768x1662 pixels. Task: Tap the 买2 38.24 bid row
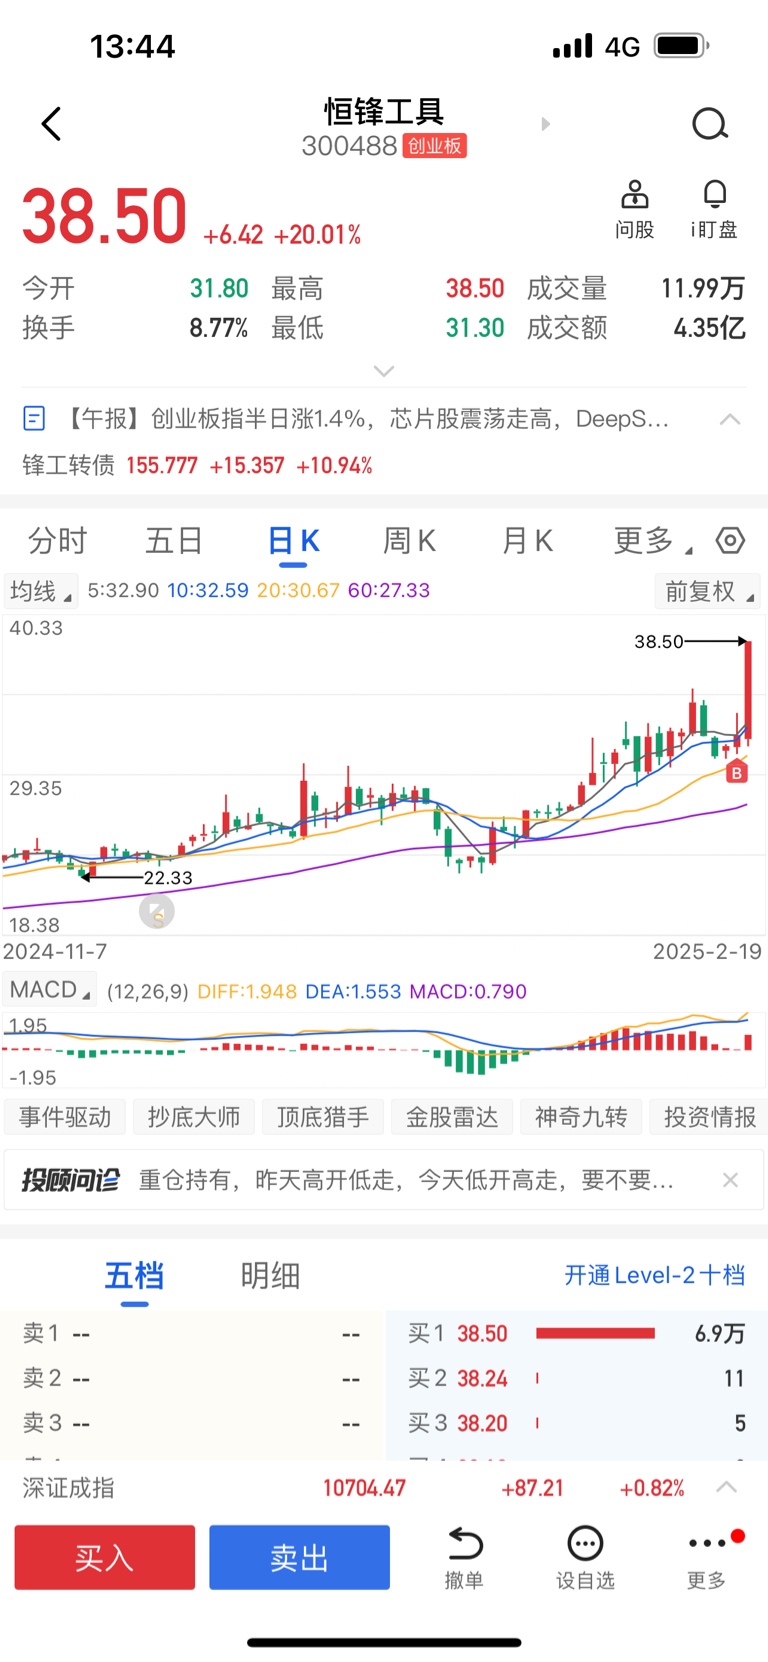576,1378
